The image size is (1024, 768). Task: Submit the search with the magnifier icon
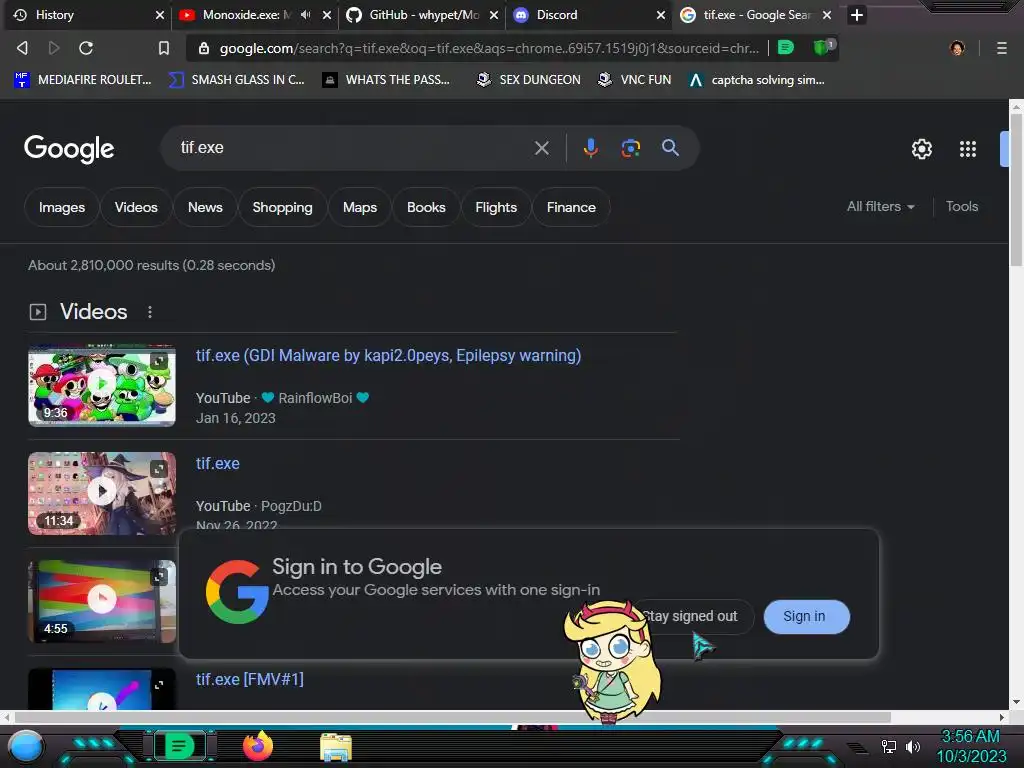coord(670,148)
